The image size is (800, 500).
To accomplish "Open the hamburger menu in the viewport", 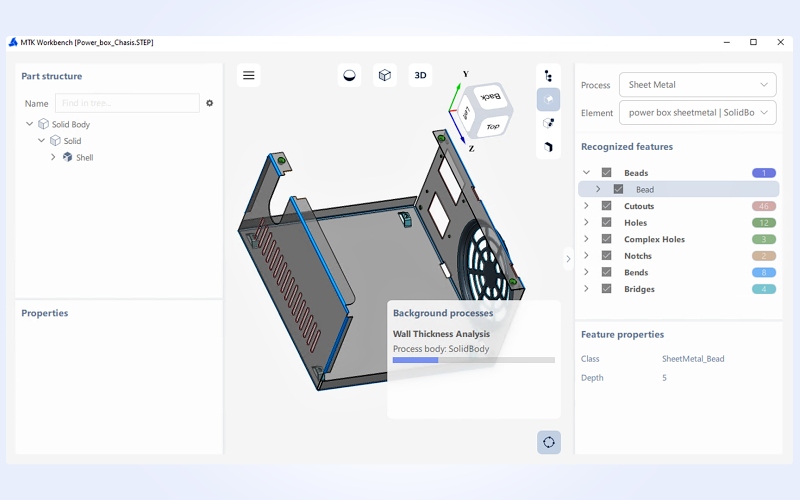I will pos(249,75).
